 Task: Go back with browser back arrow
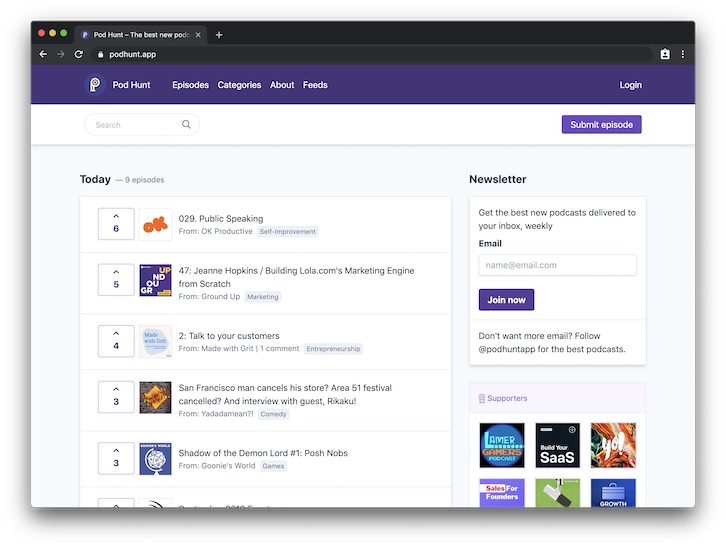click(x=43, y=54)
